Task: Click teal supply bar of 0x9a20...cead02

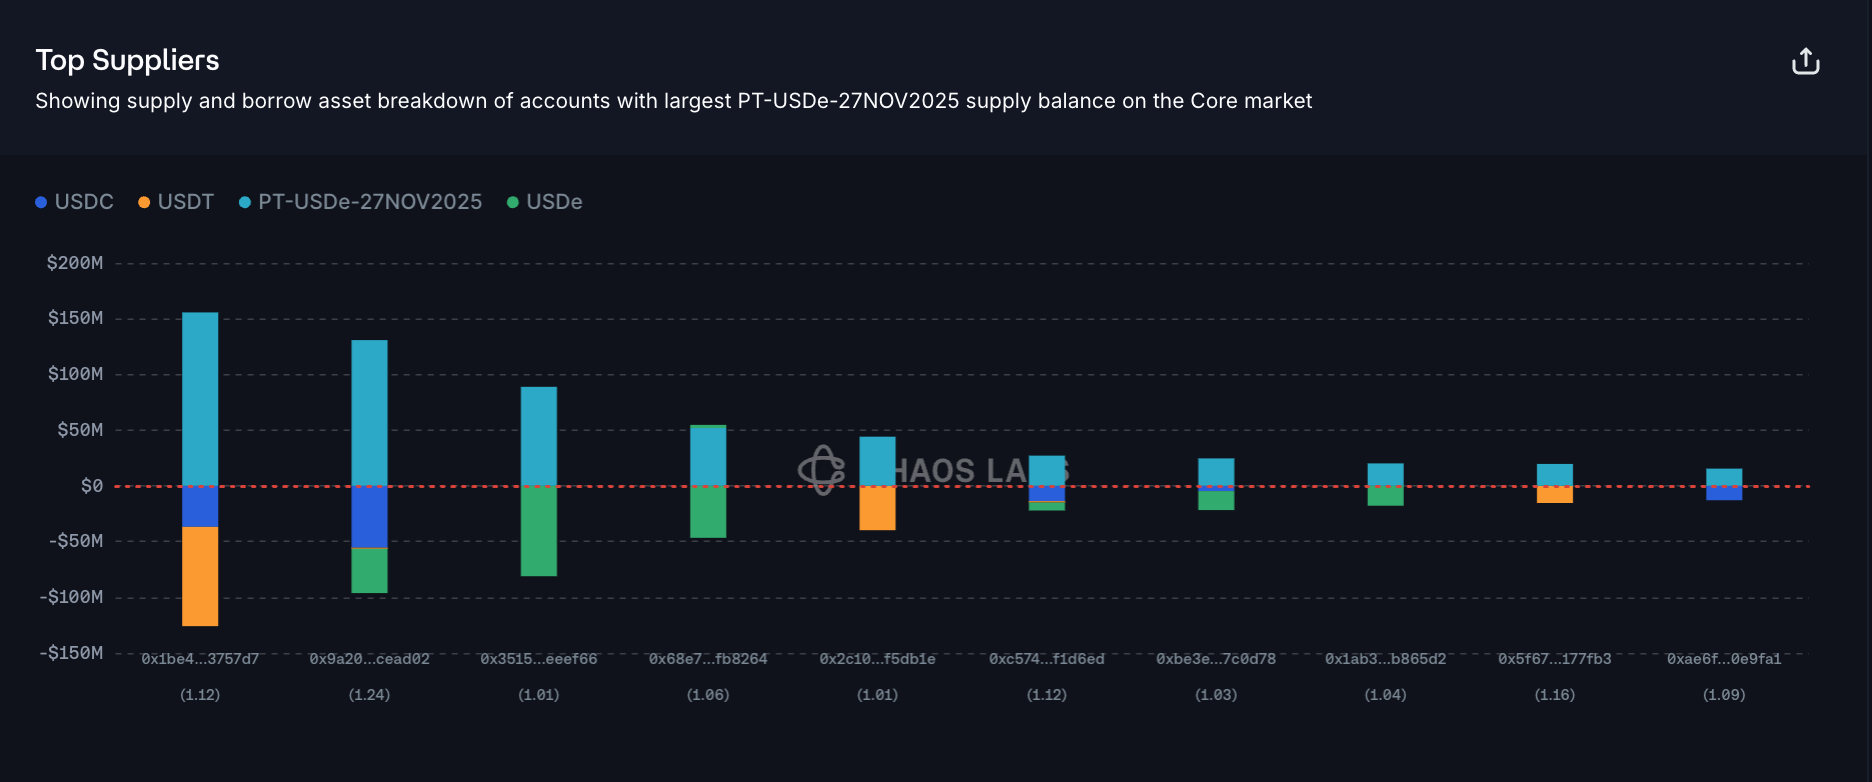Action: [369, 412]
